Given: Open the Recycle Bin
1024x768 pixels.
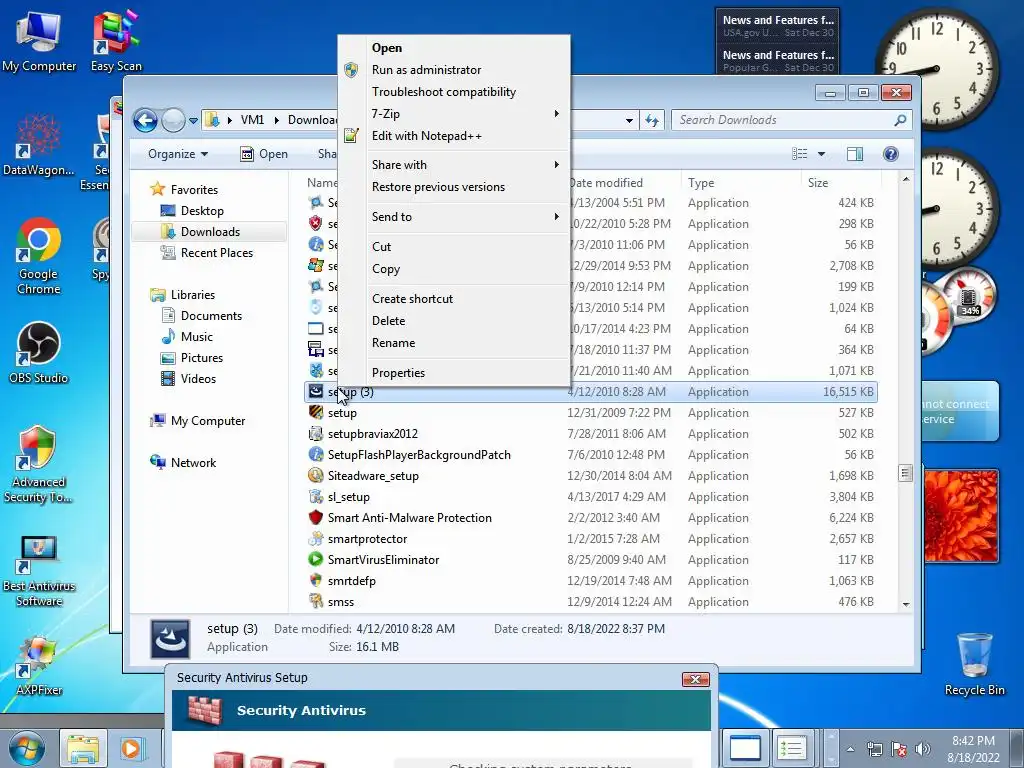Looking at the screenshot, I should pos(974,665).
